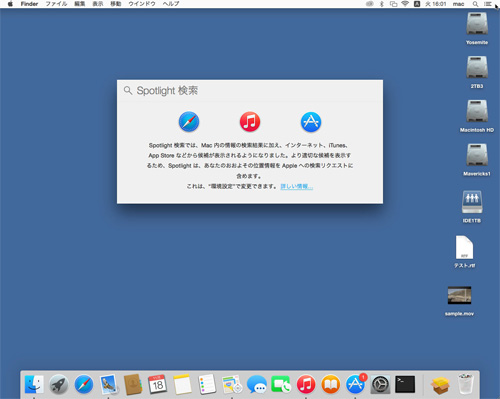Click the Wi-Fi status icon
Screen dimensions: 500x399
tap(405, 4)
